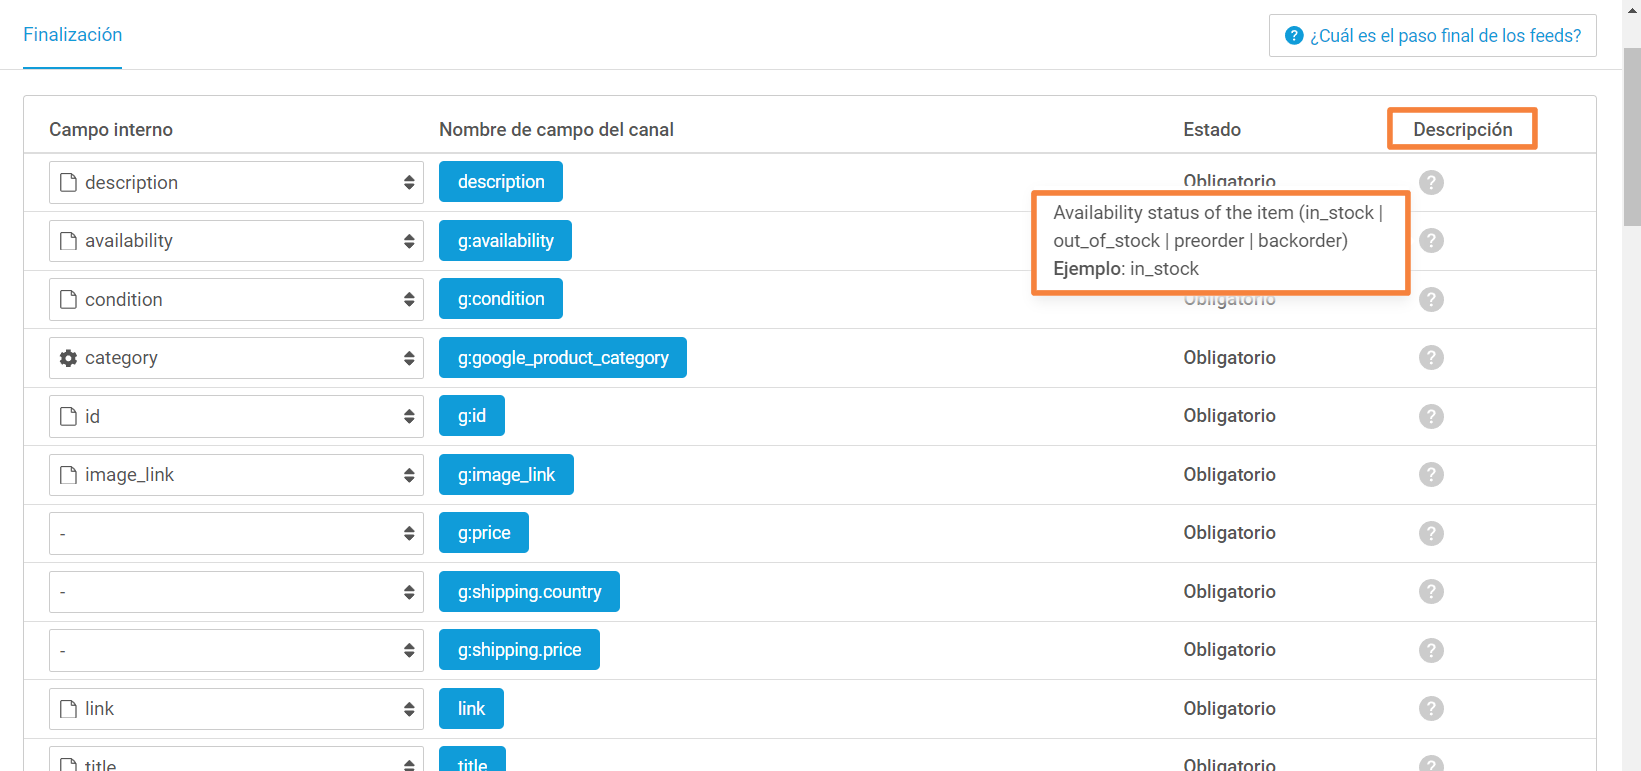Click the blue link channel field tag
Screen dimensions: 1641x771
(471, 708)
